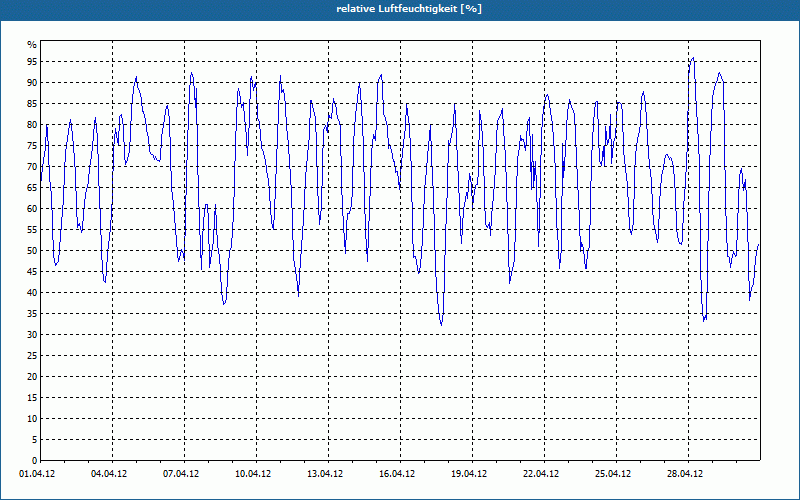The height and width of the screenshot is (500, 800).
Task: Click the date label 19.04.12
Action: point(469,474)
